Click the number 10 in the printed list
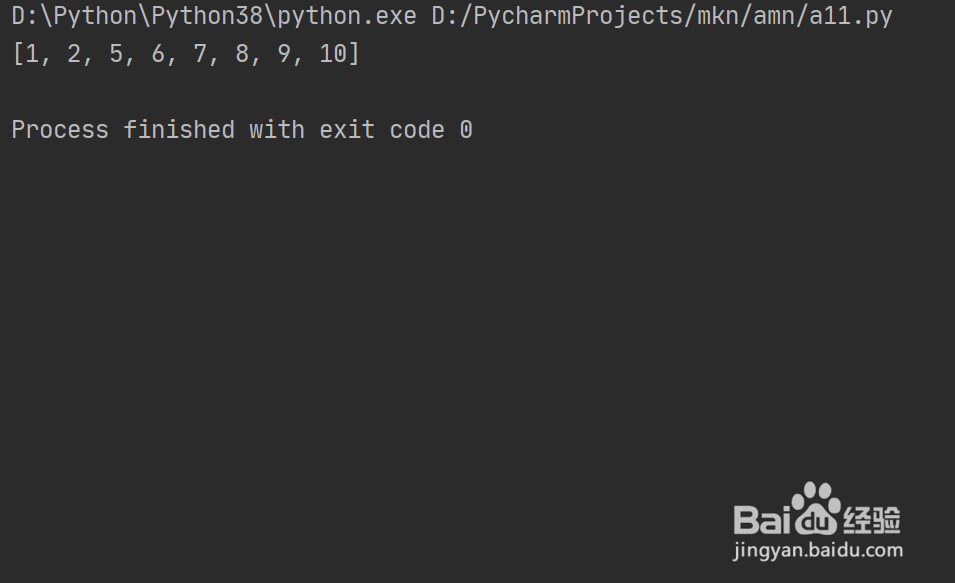The width and height of the screenshot is (955, 583). click(x=332, y=54)
